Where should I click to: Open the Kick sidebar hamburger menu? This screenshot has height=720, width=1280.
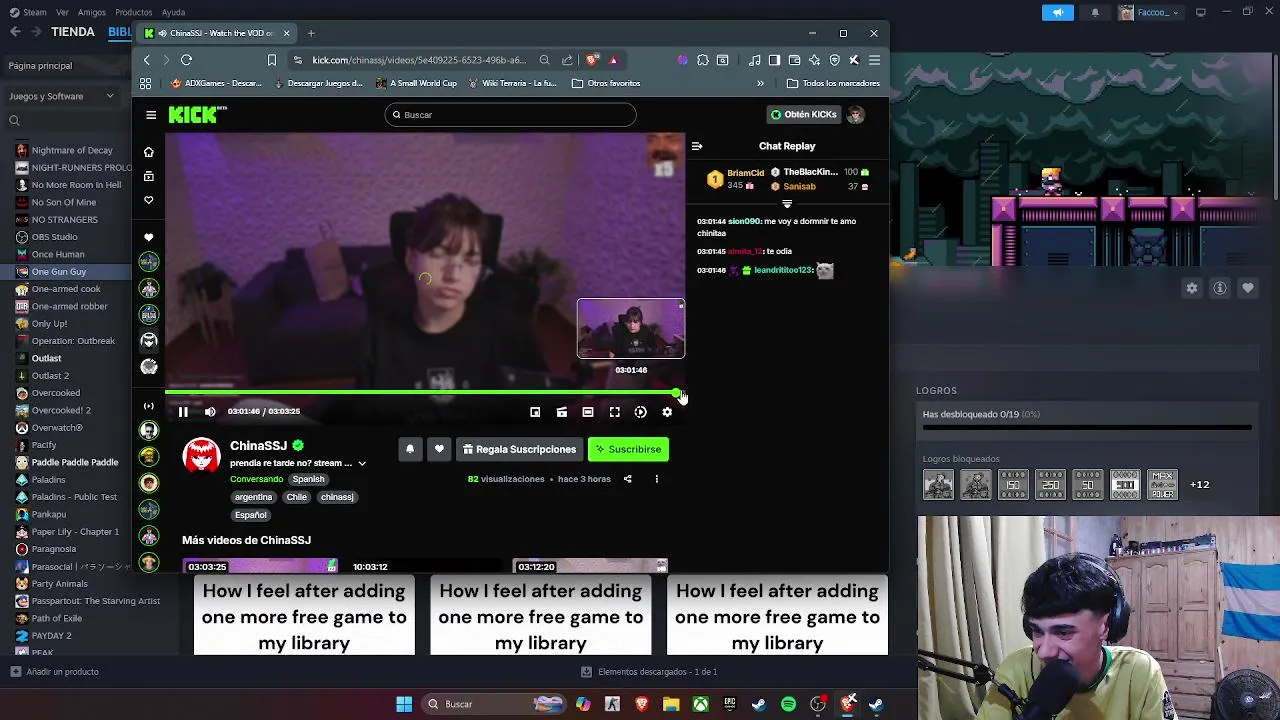(x=150, y=115)
